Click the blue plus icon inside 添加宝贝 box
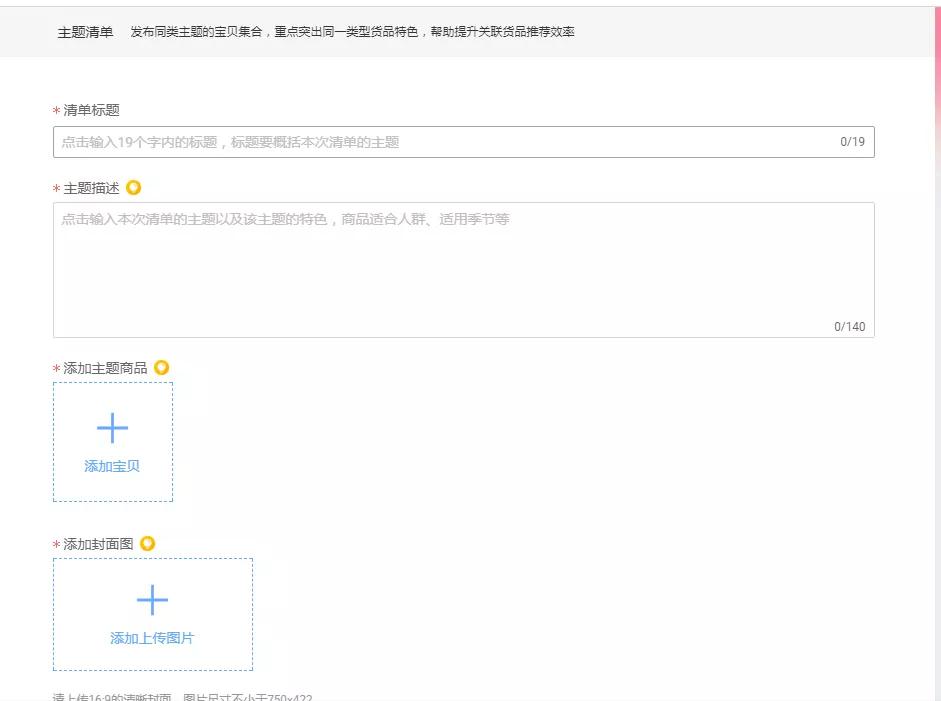 pyautogui.click(x=112, y=427)
